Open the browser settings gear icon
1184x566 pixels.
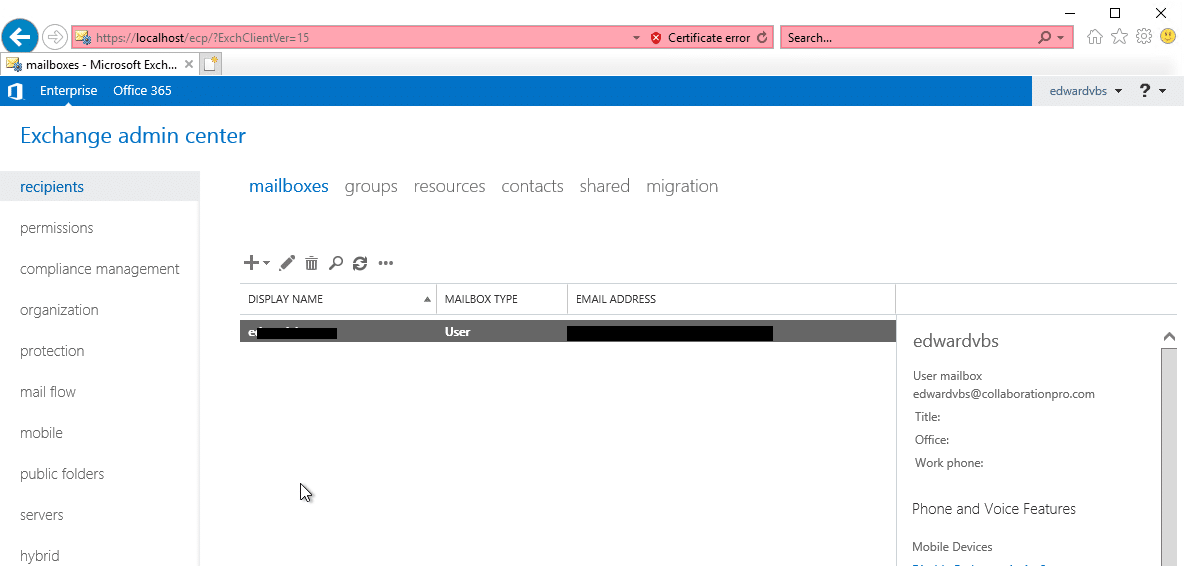click(x=1144, y=37)
